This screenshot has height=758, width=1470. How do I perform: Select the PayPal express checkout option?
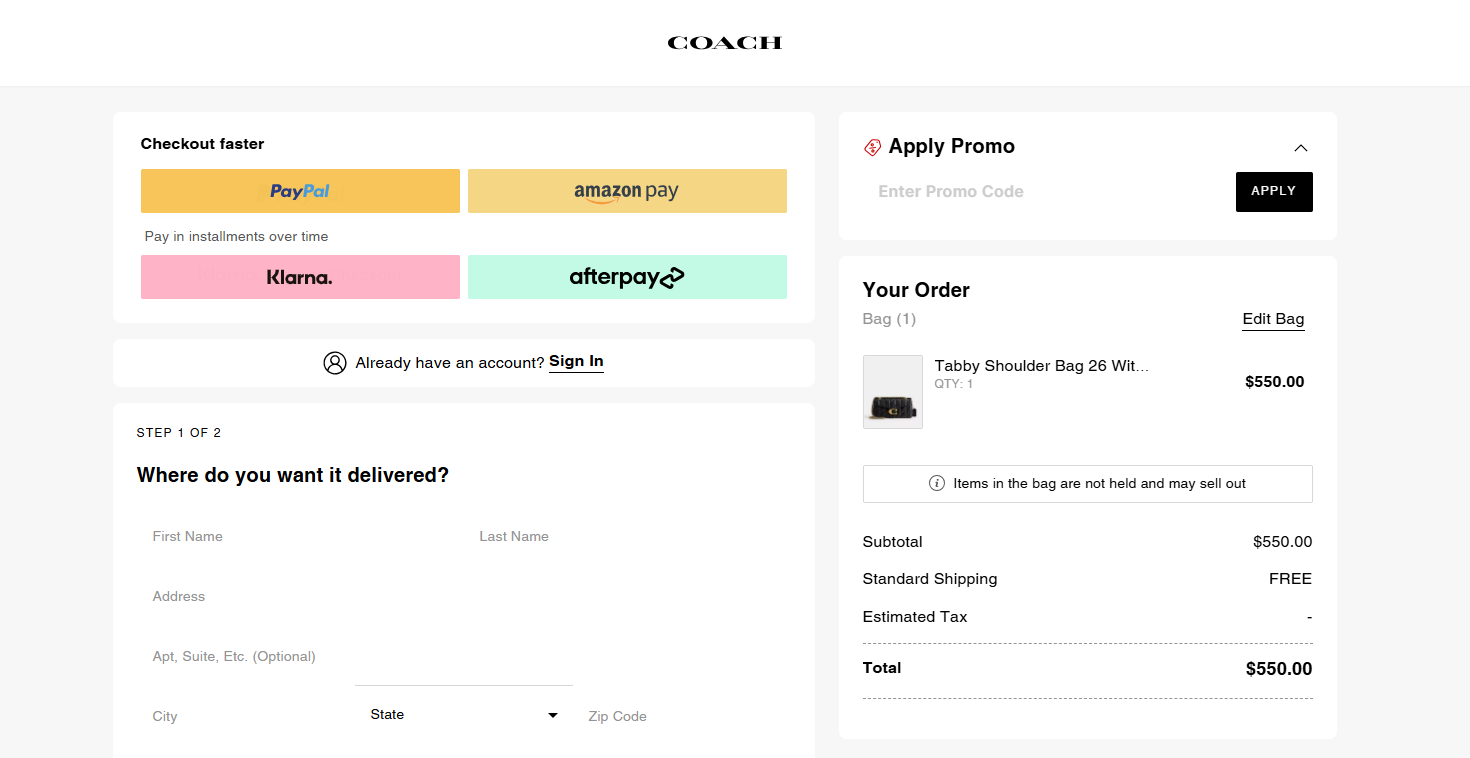[300, 191]
